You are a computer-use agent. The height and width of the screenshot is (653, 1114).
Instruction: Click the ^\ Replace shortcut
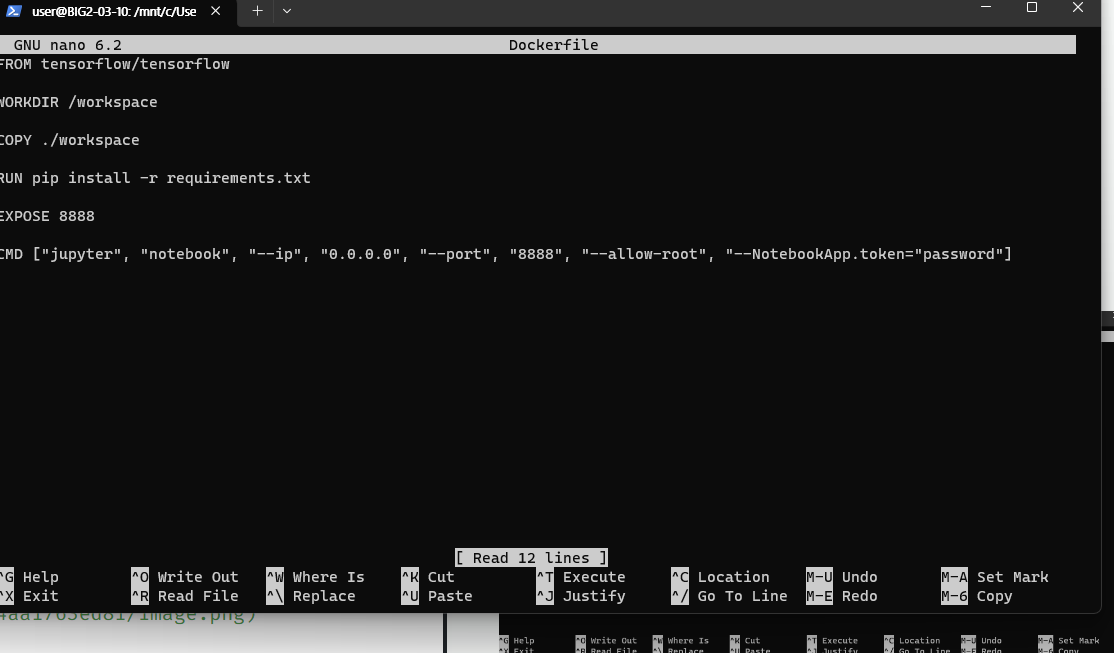tap(310, 596)
